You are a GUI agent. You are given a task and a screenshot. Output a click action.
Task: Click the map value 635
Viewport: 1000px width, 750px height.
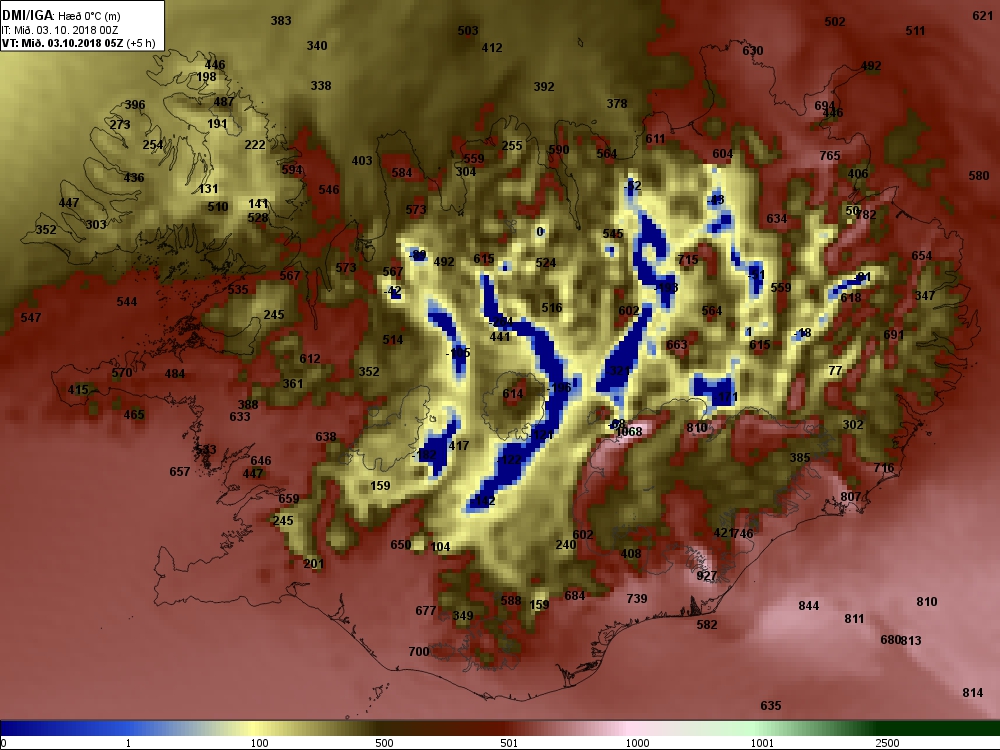point(771,705)
